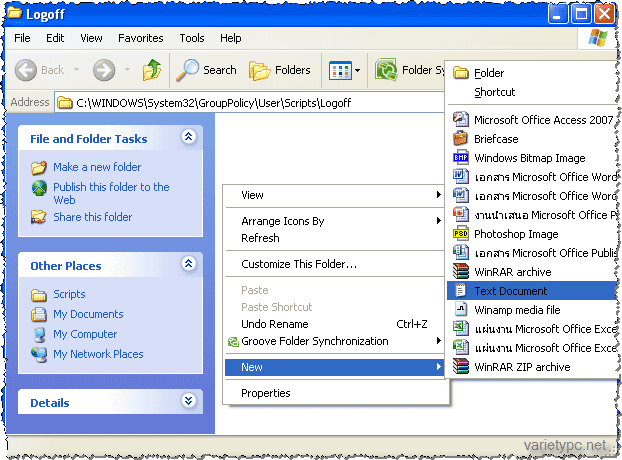Click the WinRAR ZIP archive icon
The image size is (622, 460).
461,366
